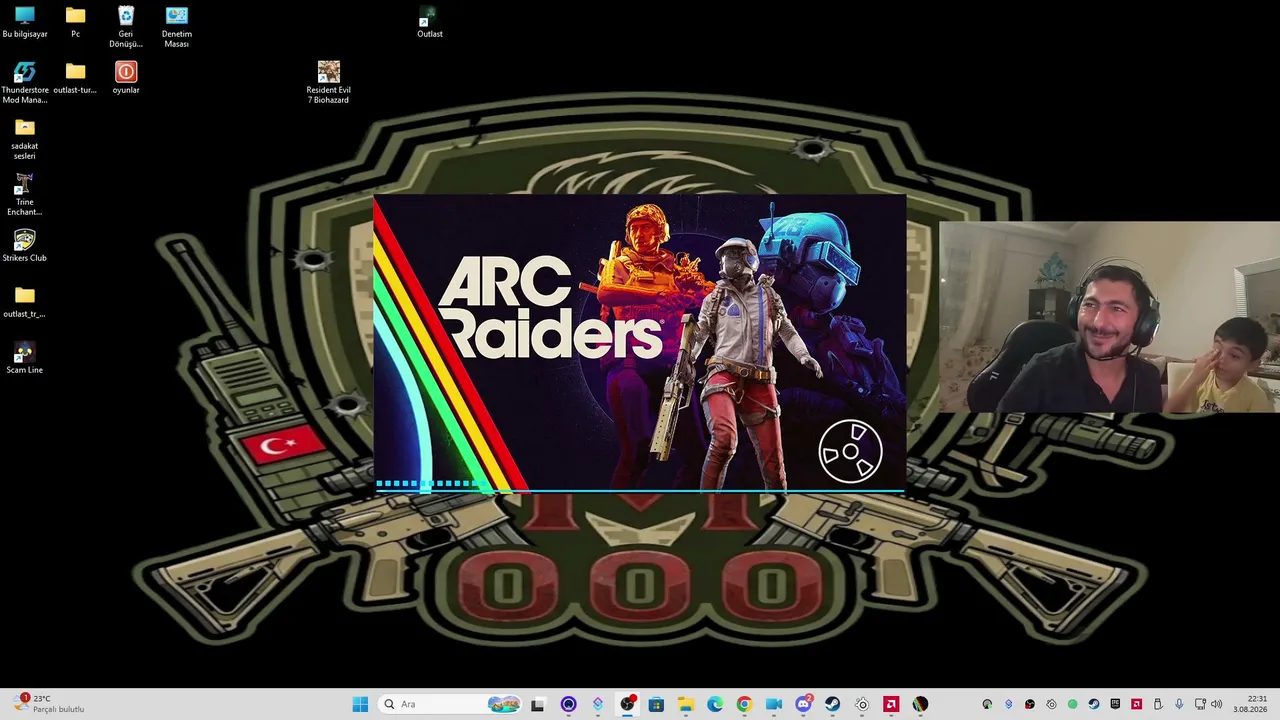This screenshot has width=1280, height=720.
Task: Select the Geri Dönüşüm recycle bin icon
Action: point(126,27)
